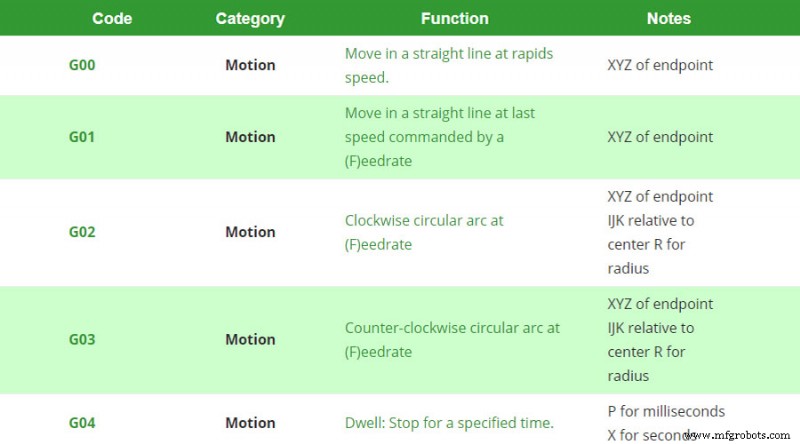Select the Notes column header
The image size is (800, 444).
tap(669, 18)
